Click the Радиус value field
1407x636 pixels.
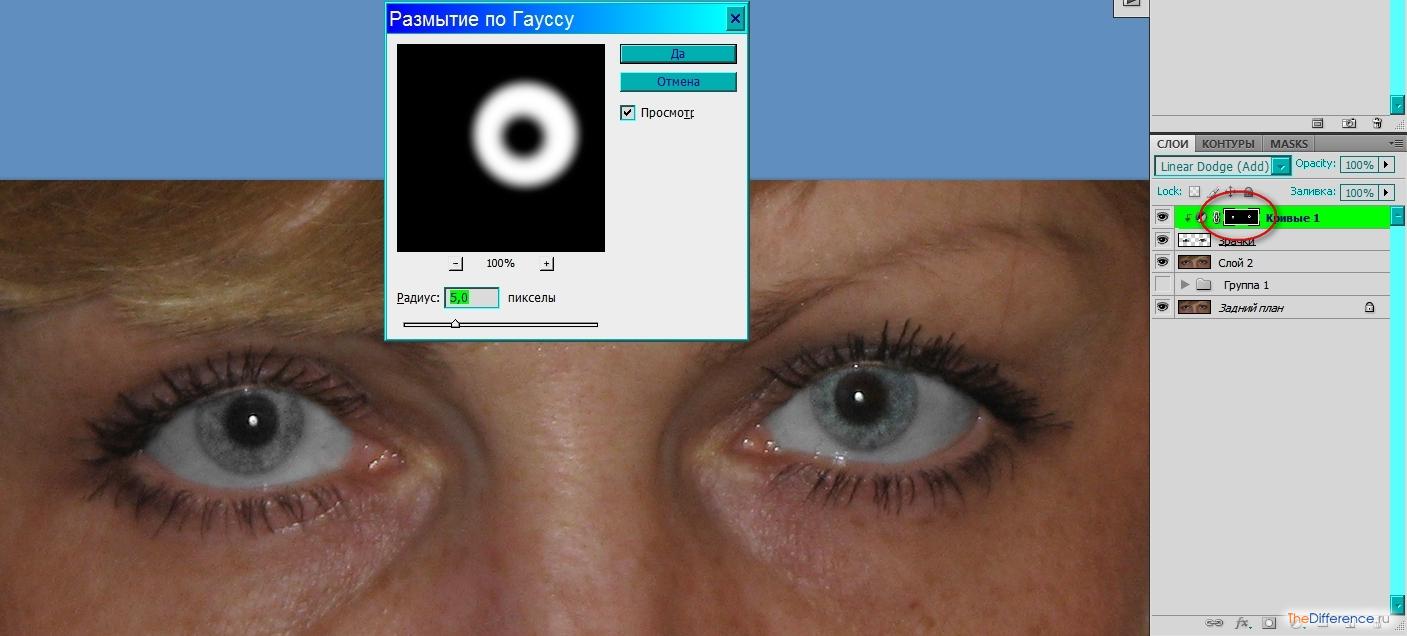tap(472, 298)
